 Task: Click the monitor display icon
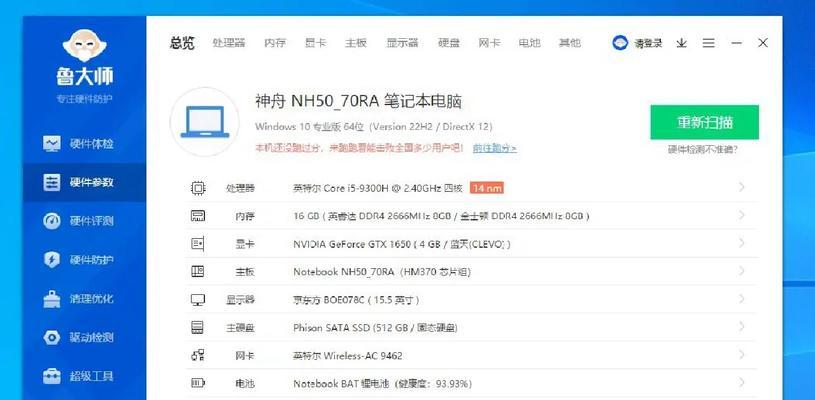[x=198, y=300]
